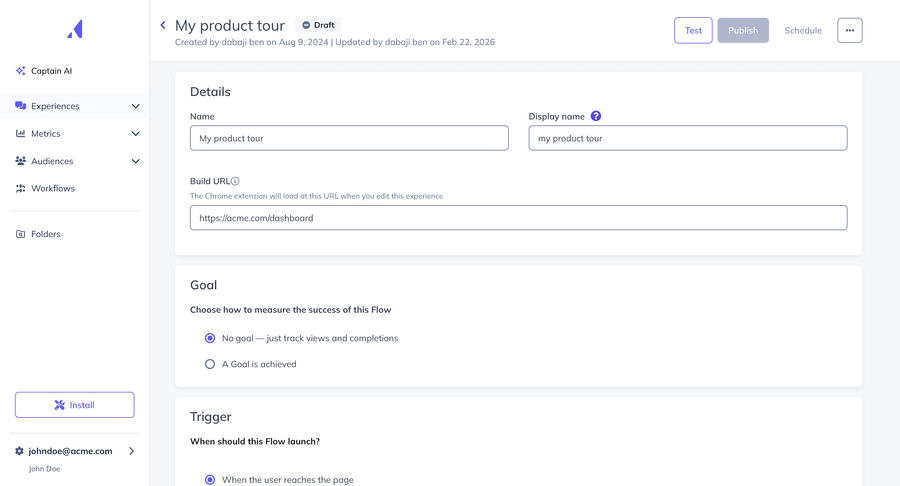Click the Draft status badge

tap(319, 25)
